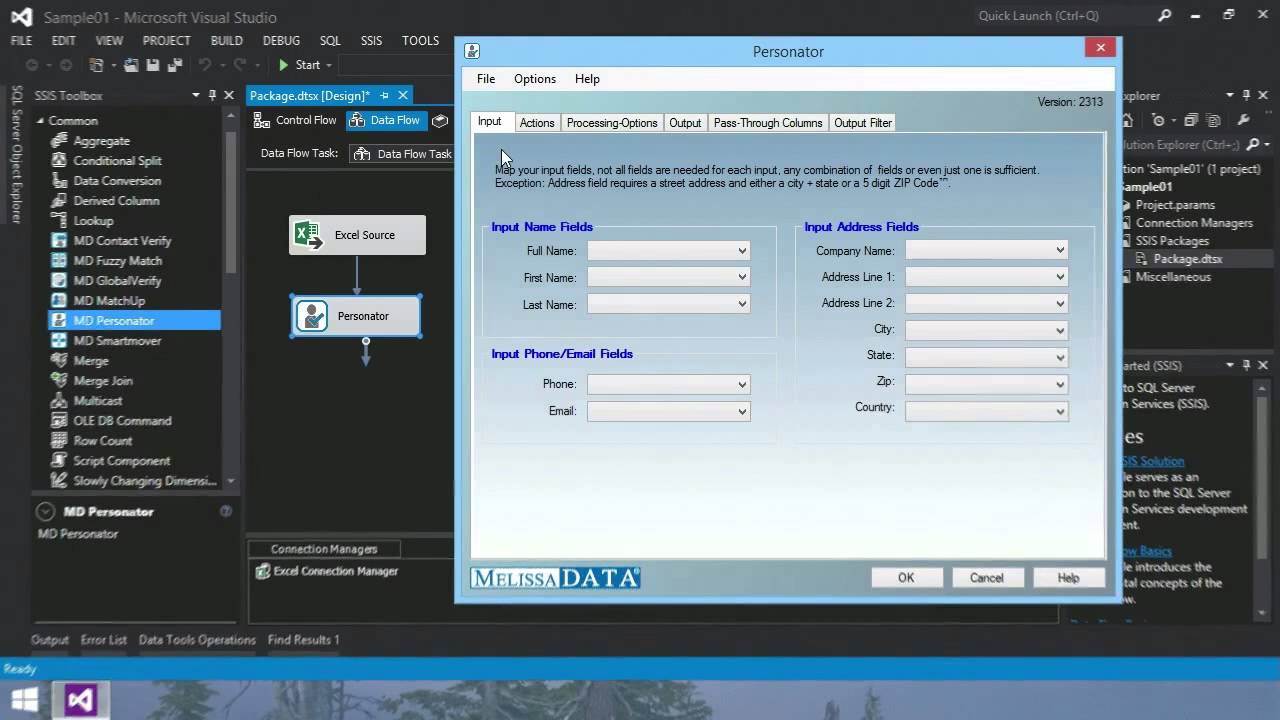Open the Personator Options menu
This screenshot has width=1280, height=720.
535,79
